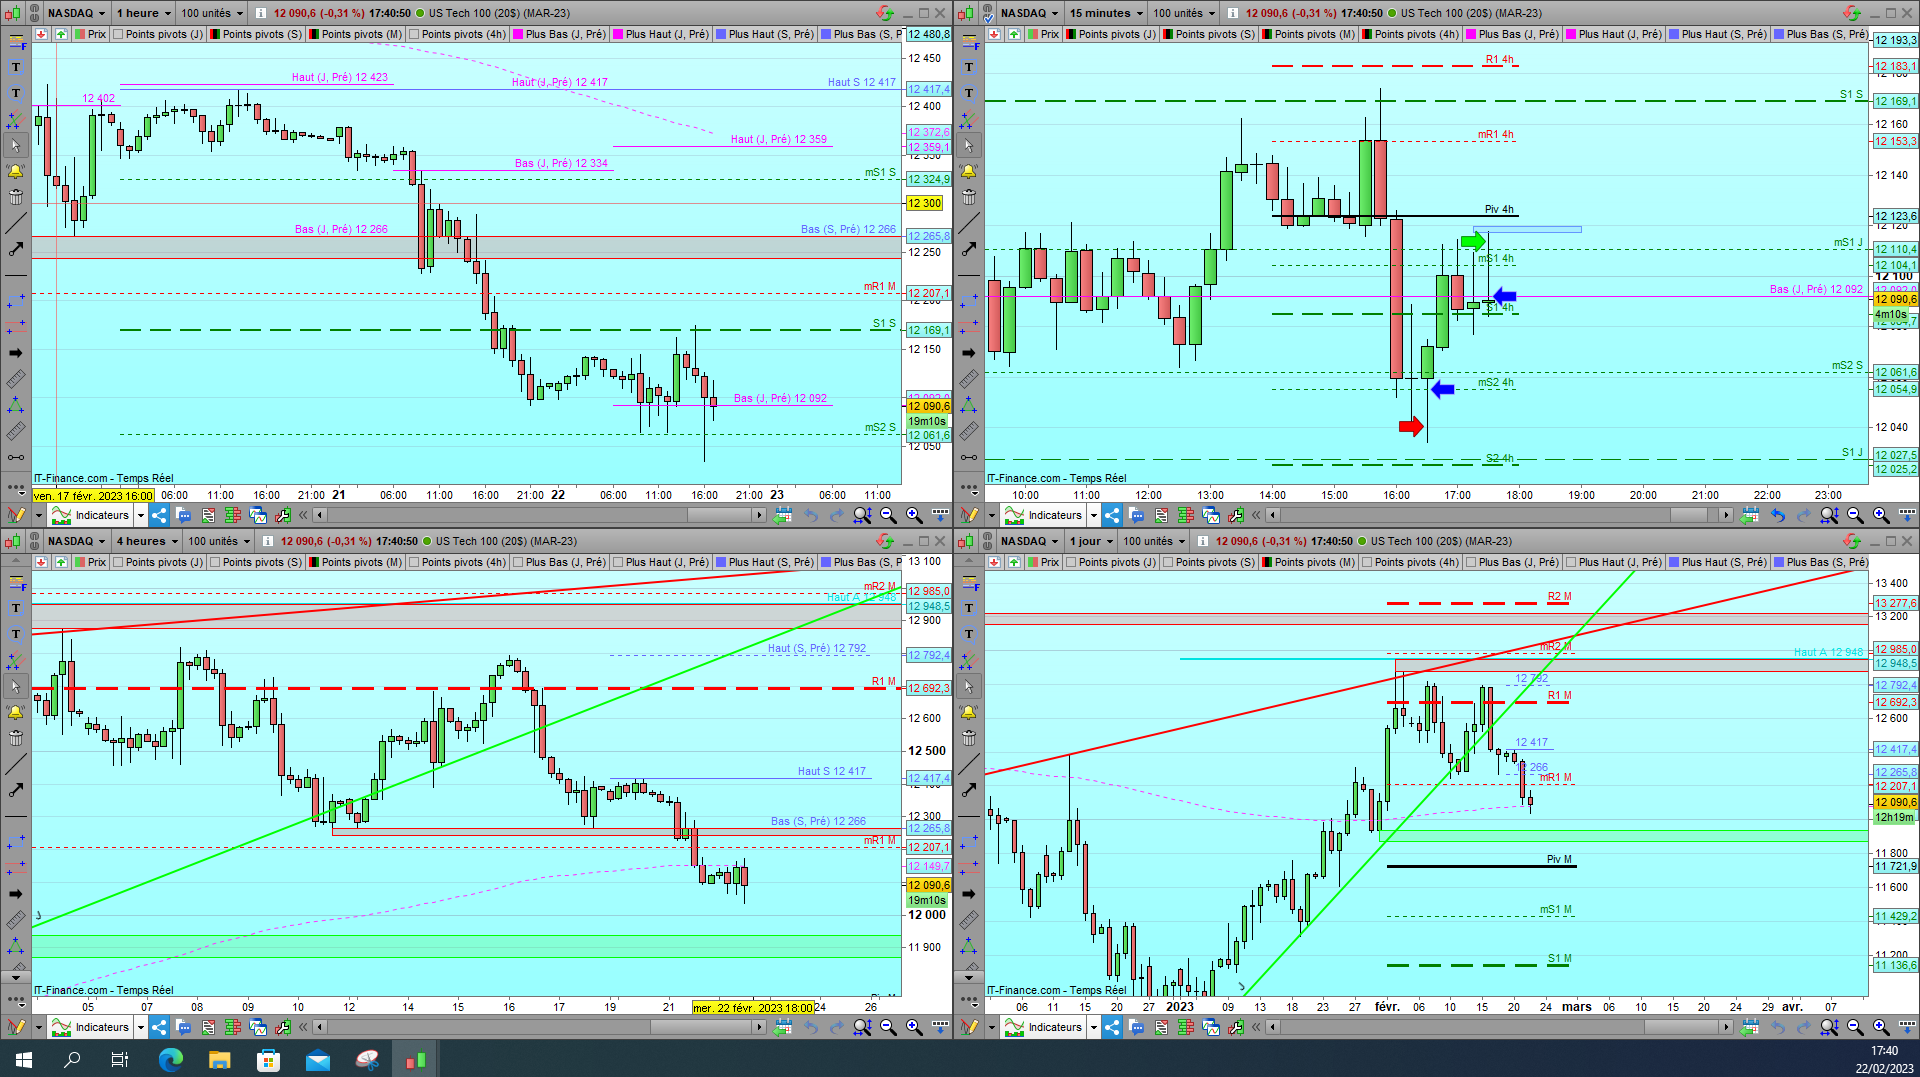Select Prix tab in 1 heure chart
The image size is (1920, 1077).
[x=89, y=34]
